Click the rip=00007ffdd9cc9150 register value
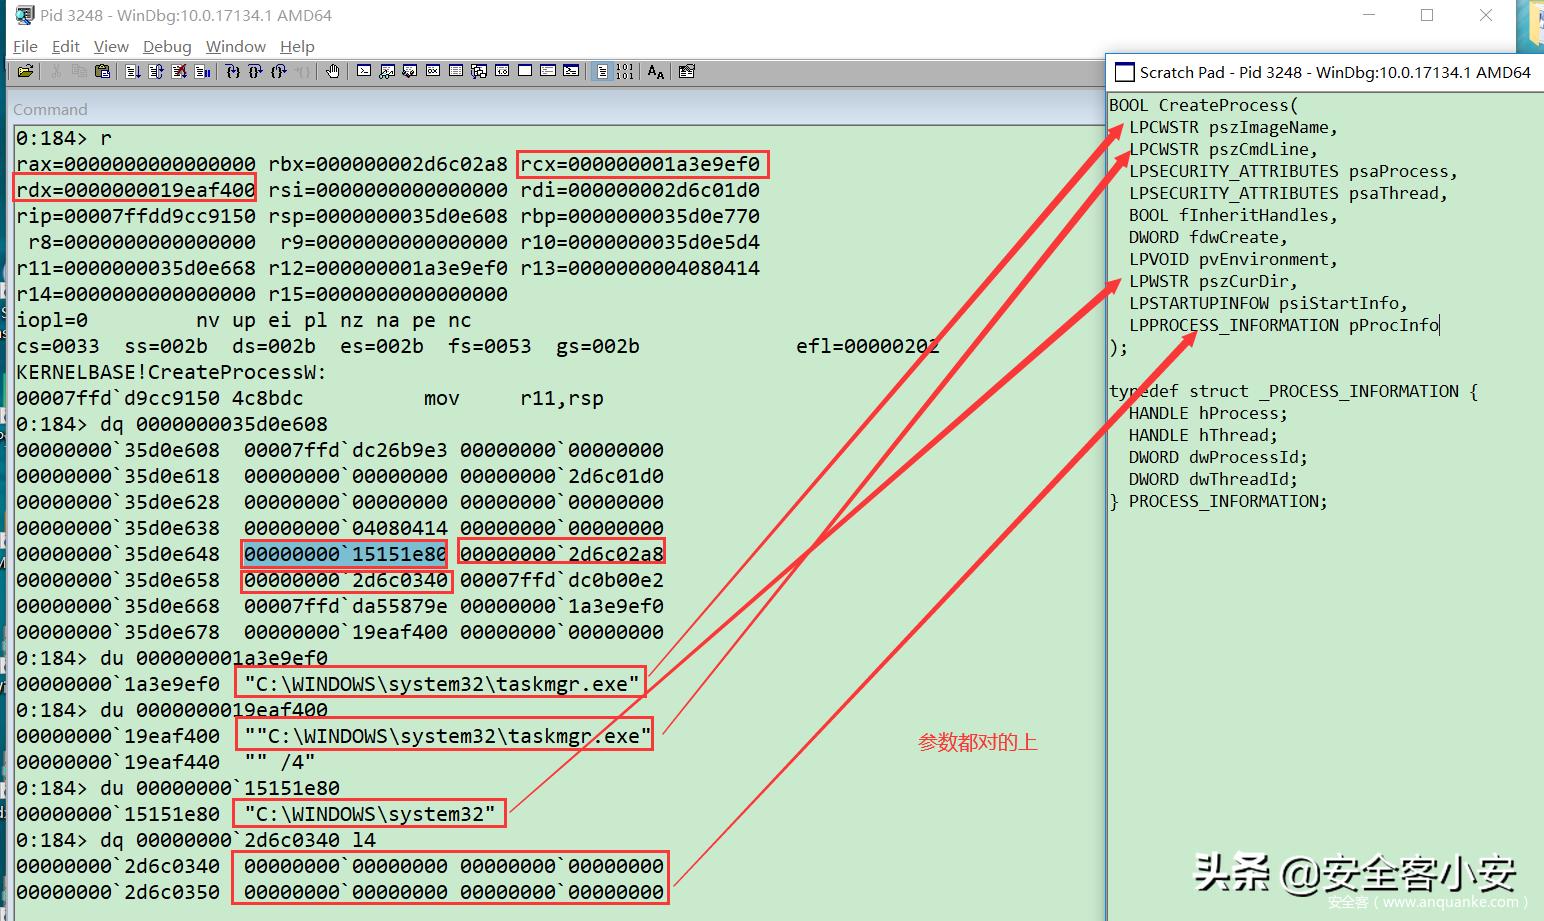This screenshot has width=1544, height=921. [x=136, y=216]
